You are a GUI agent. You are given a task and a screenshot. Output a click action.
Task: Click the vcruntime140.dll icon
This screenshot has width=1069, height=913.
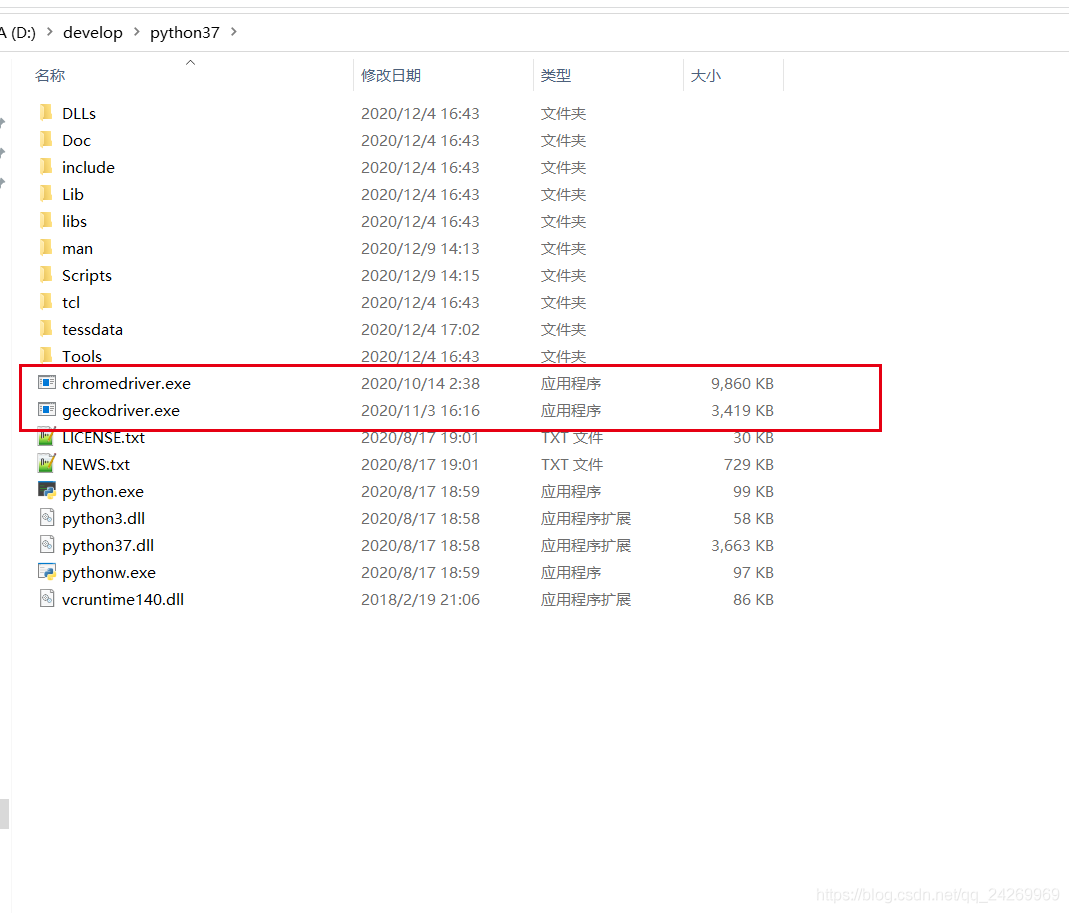tap(47, 599)
